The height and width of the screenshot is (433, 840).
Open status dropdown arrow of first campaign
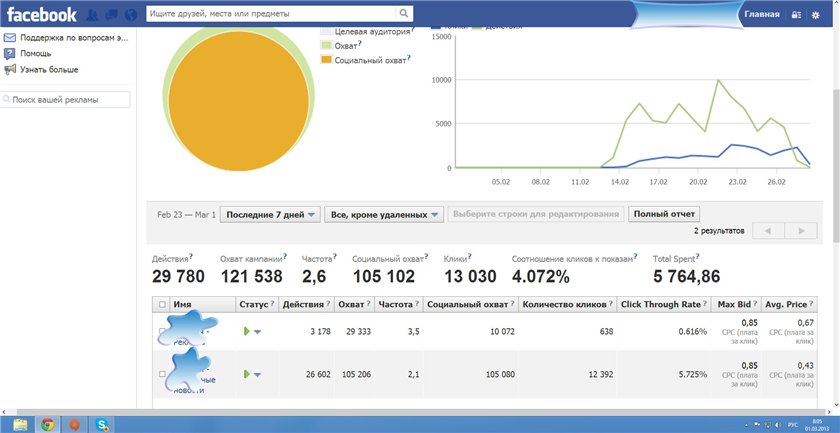pos(258,332)
